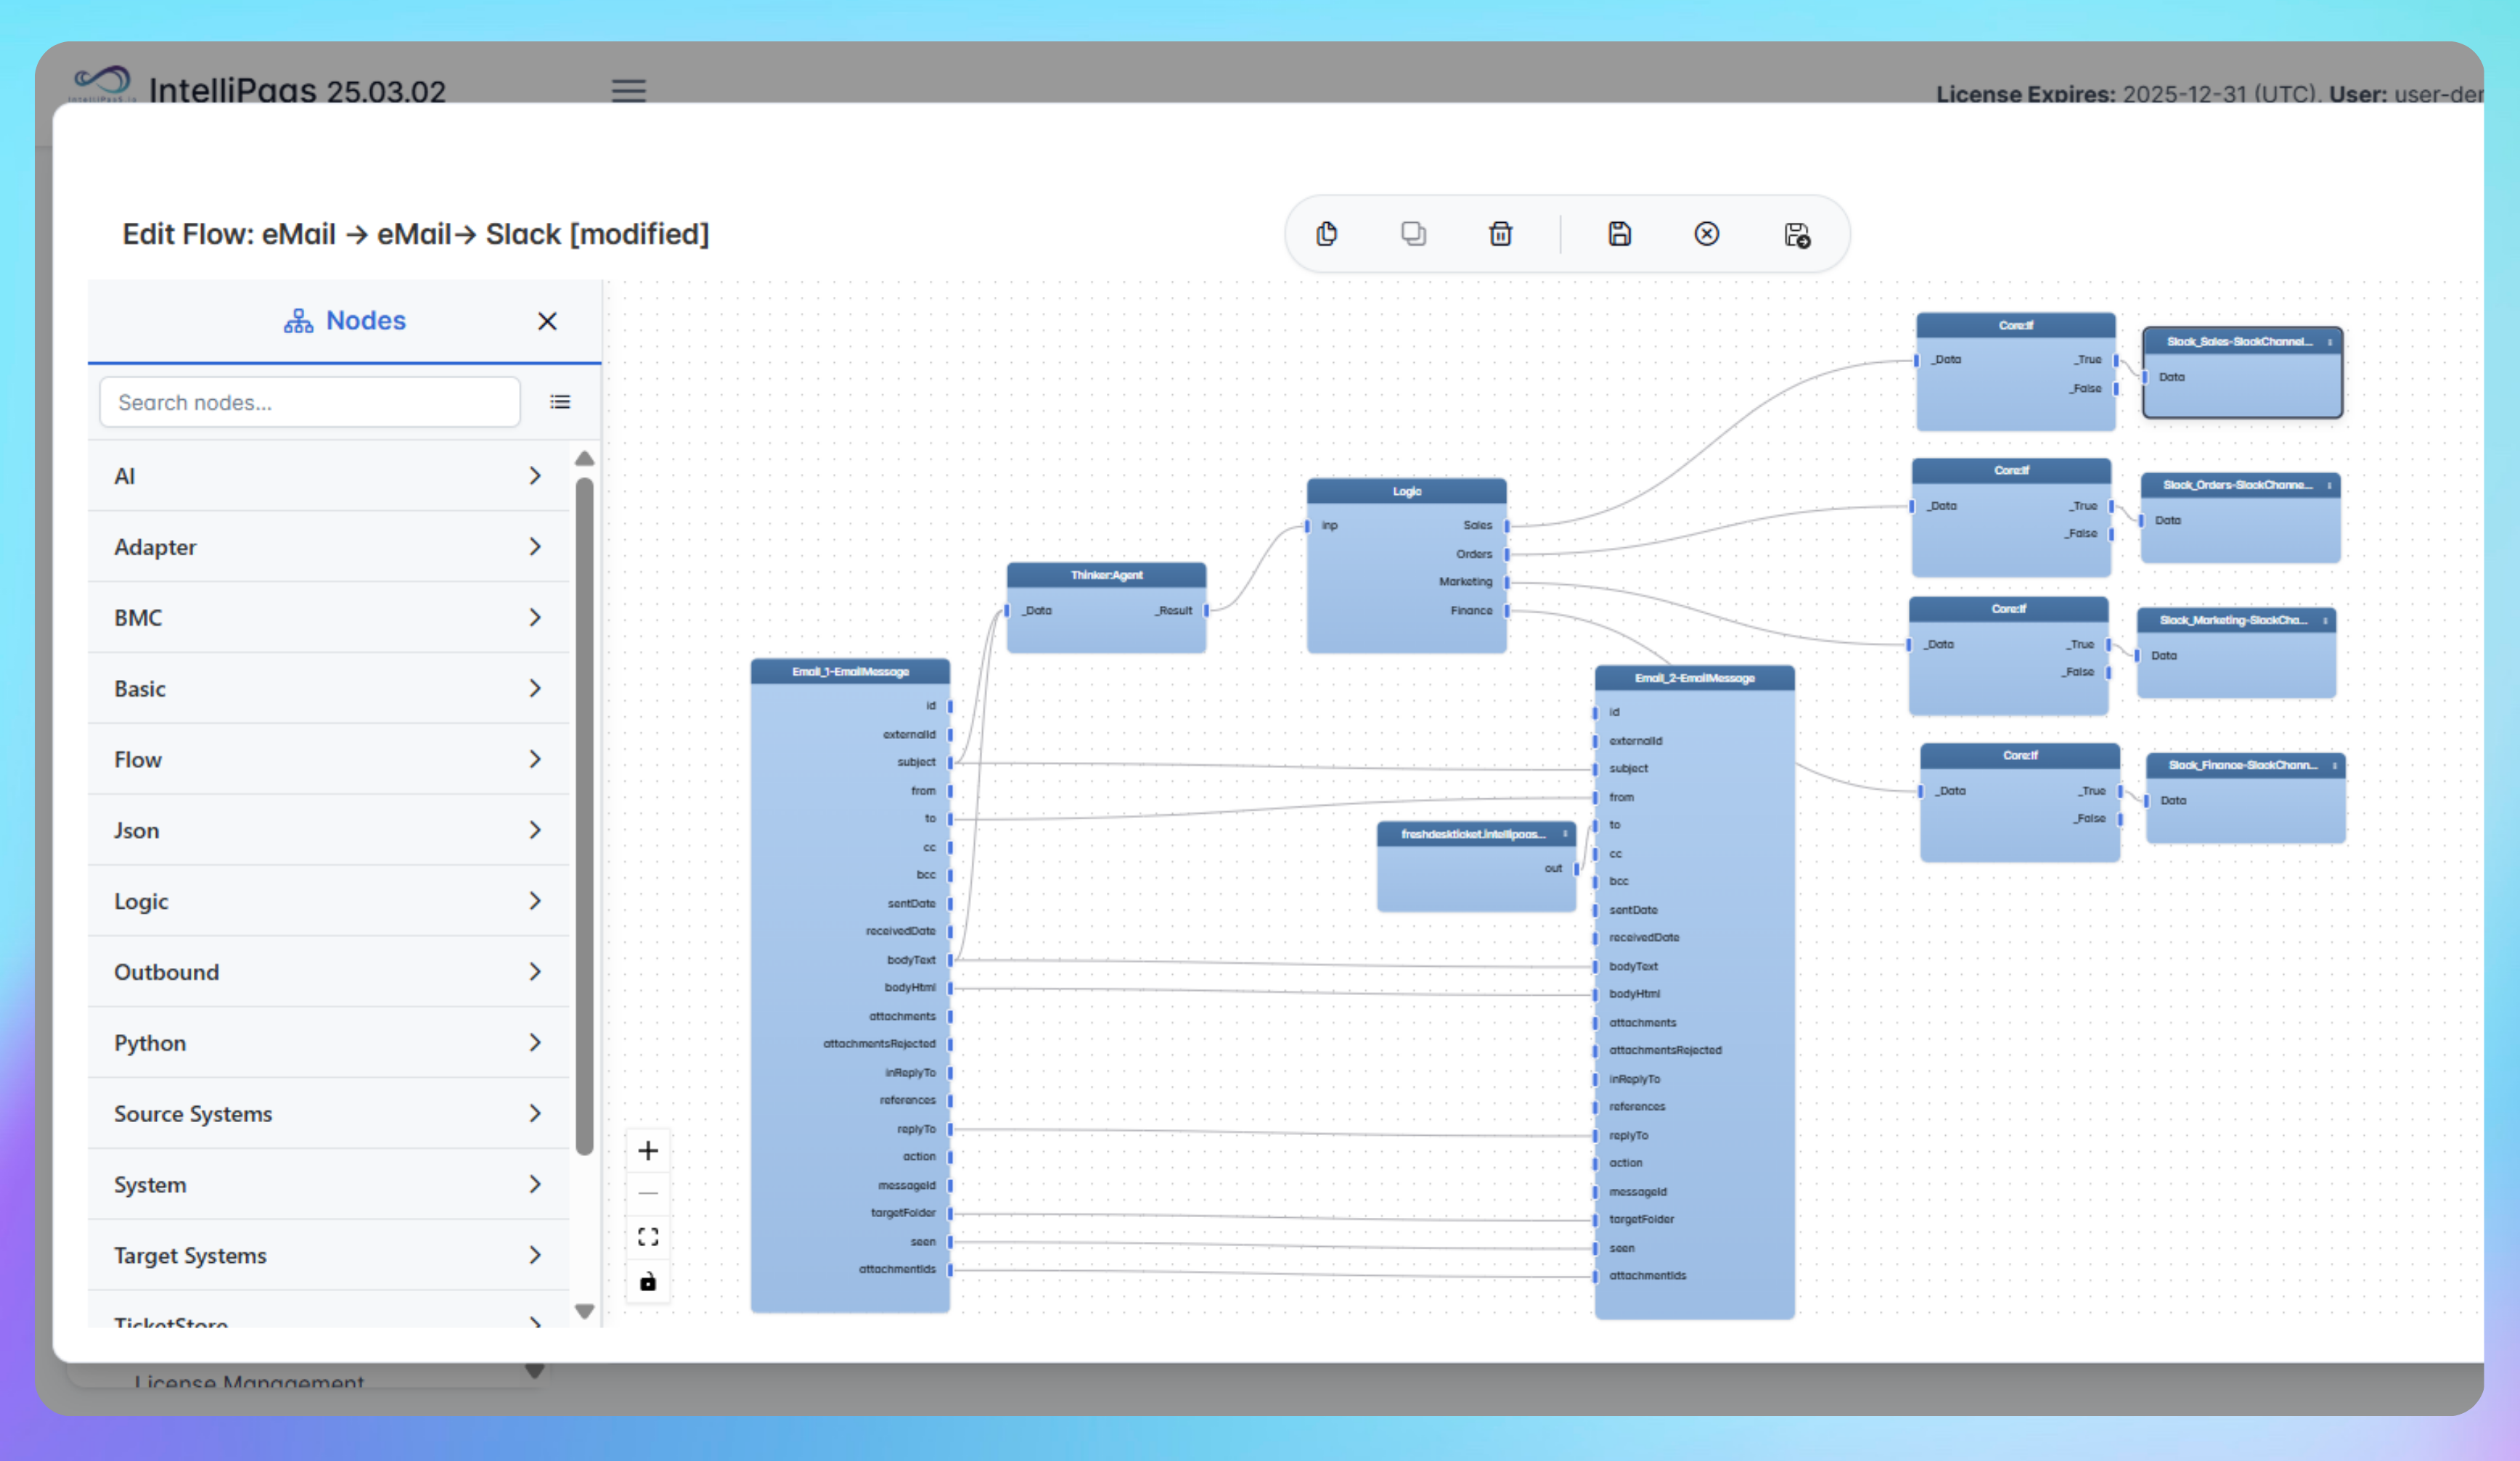This screenshot has height=1461, width=2520.
Task: Expand the Source Systems category
Action: click(328, 1113)
